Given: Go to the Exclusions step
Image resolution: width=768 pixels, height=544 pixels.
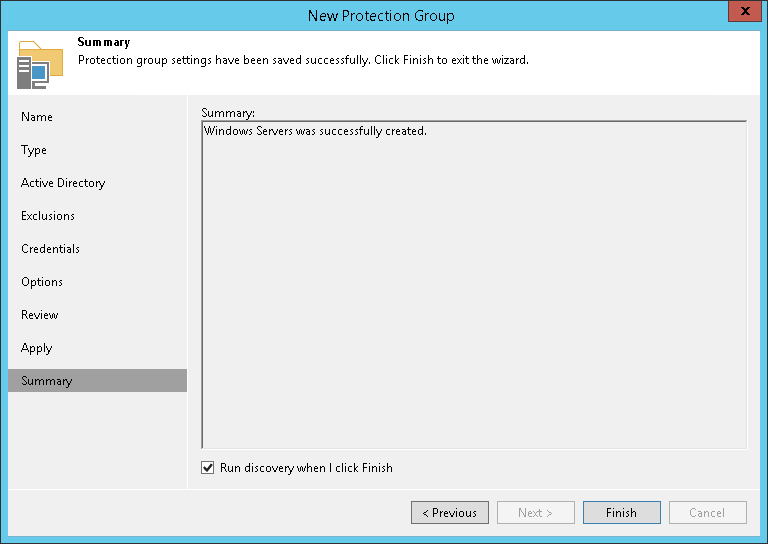Looking at the screenshot, I should click(48, 216).
